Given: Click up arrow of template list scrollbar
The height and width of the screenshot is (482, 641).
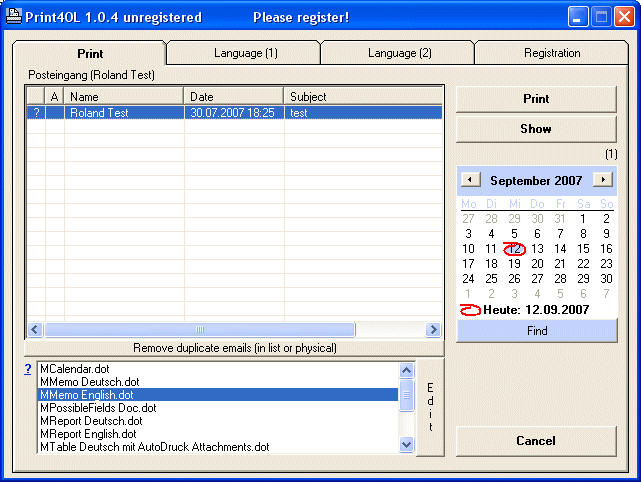Looking at the screenshot, I should [x=406, y=370].
